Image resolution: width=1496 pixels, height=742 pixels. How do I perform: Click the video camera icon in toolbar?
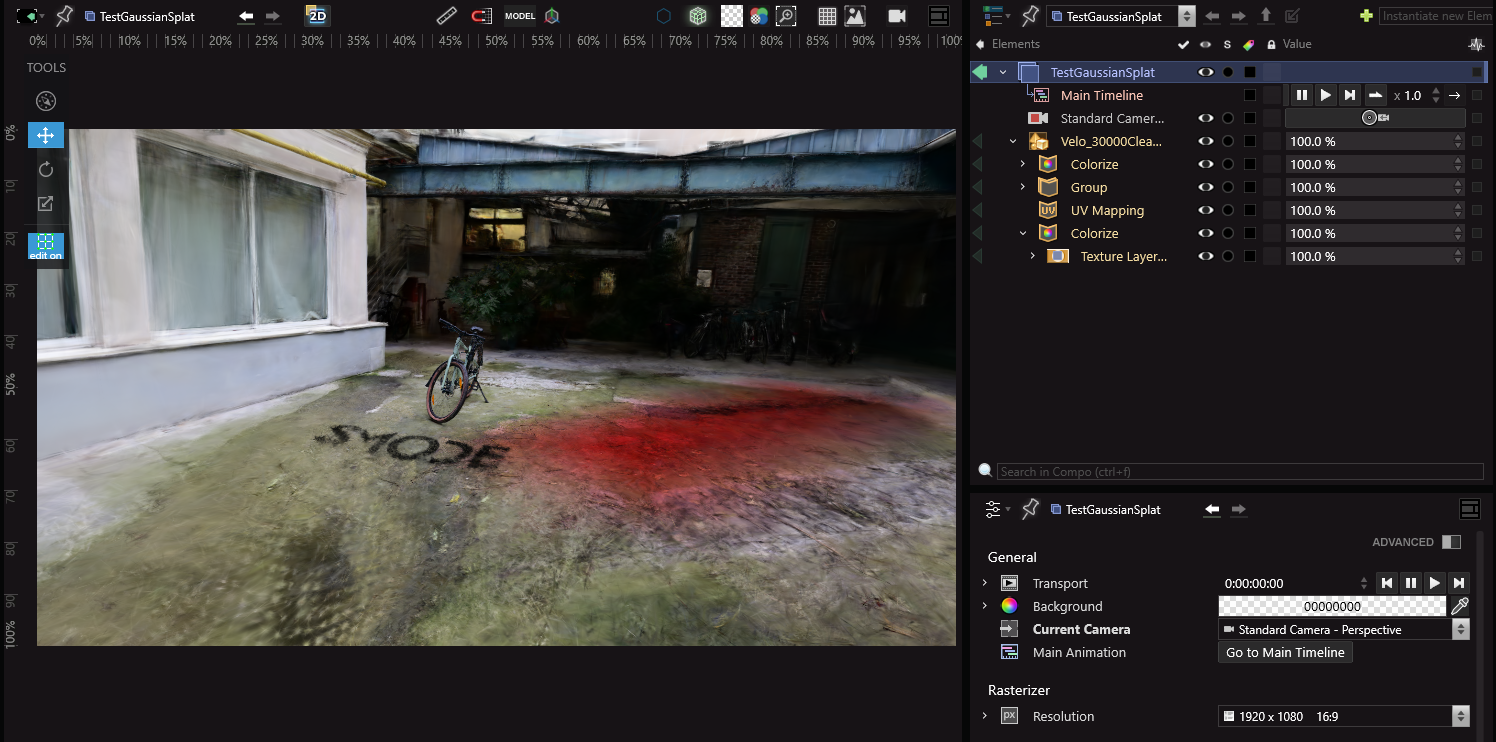(x=896, y=16)
